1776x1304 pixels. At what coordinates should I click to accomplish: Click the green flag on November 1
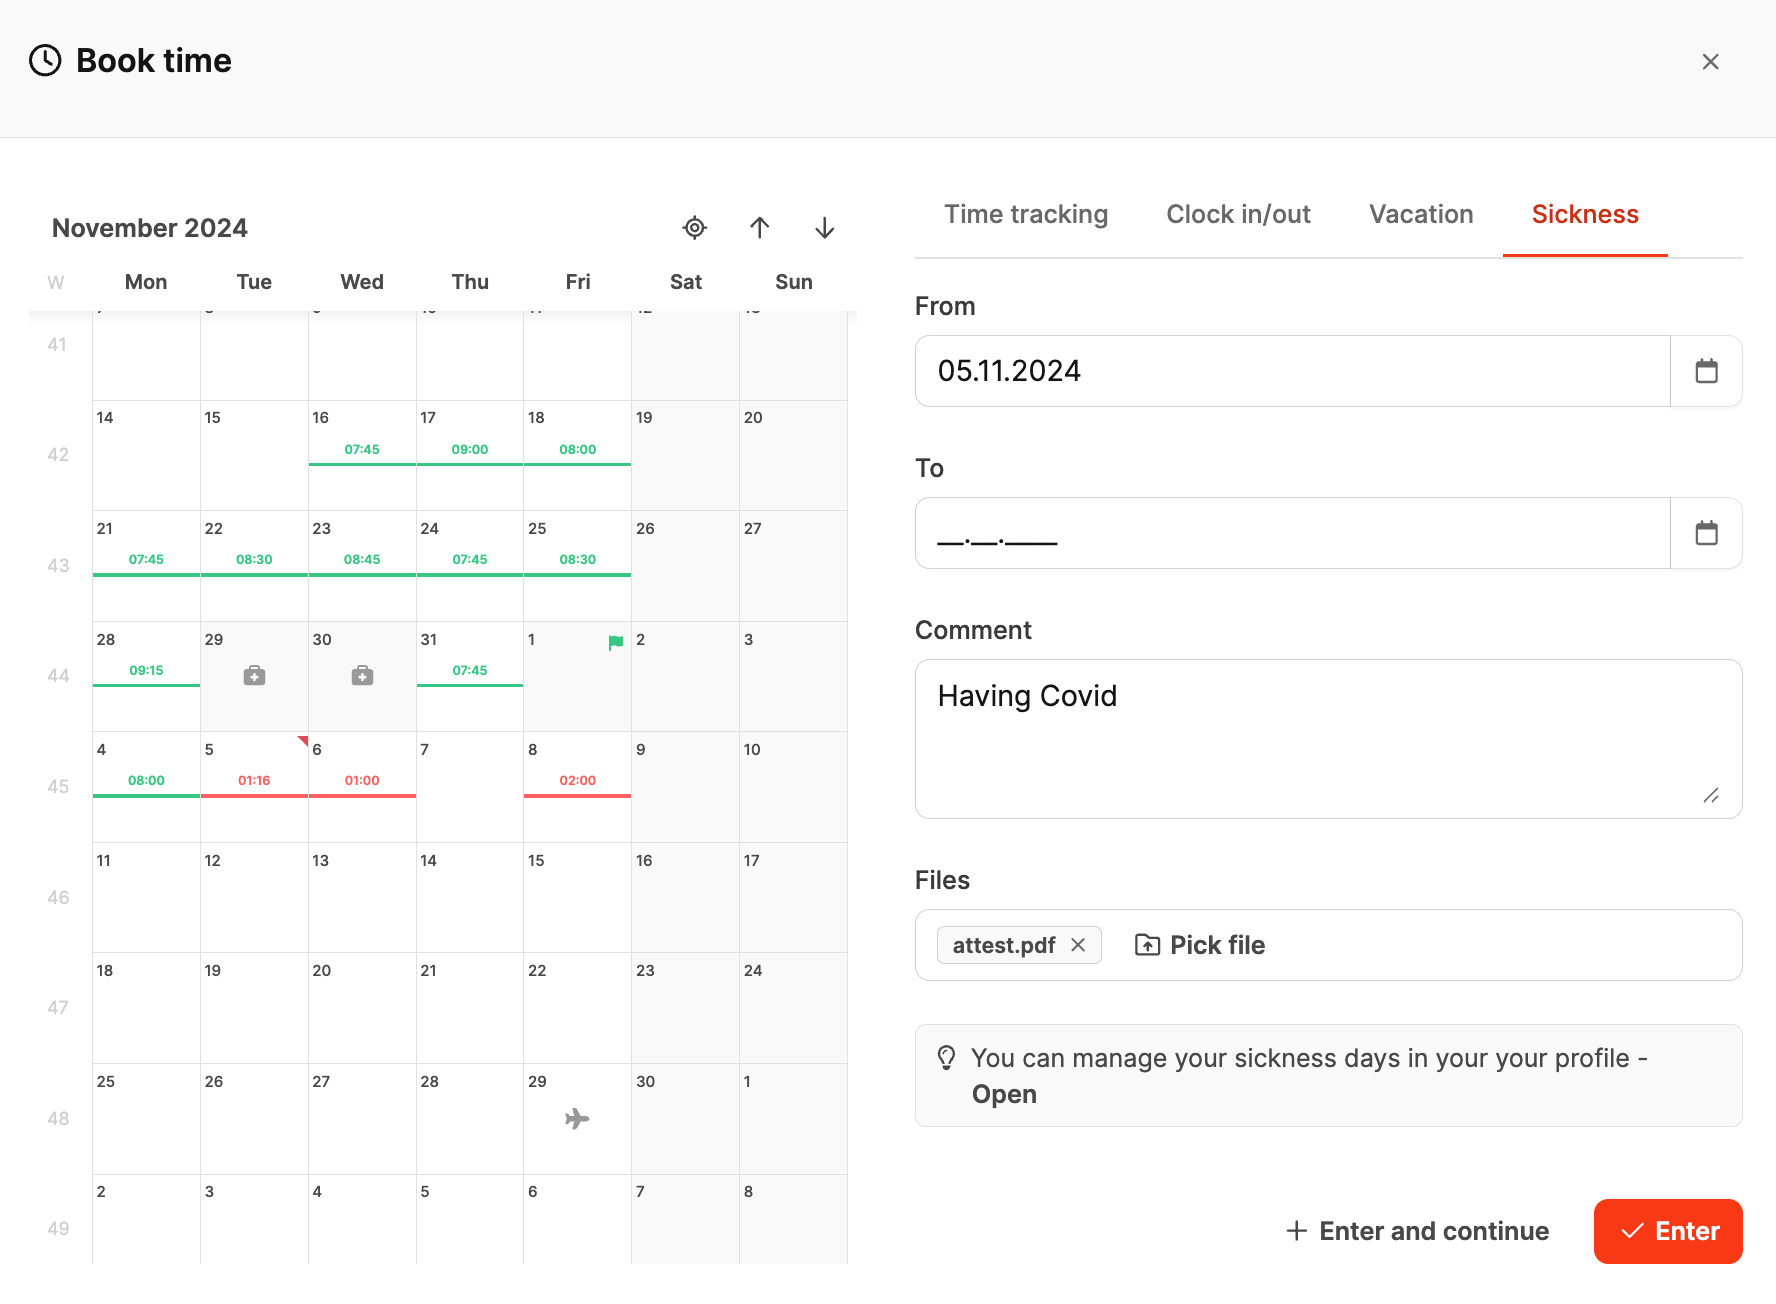point(616,642)
